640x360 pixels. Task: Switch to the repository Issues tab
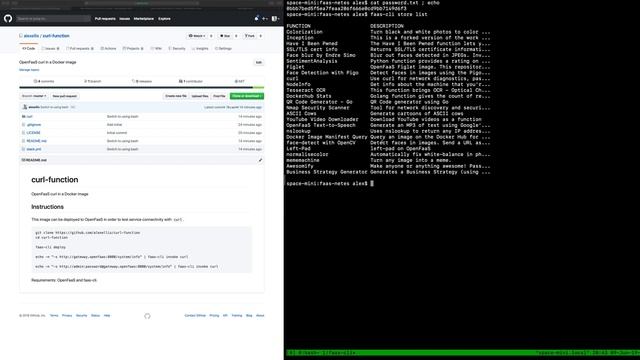[x=50, y=49]
